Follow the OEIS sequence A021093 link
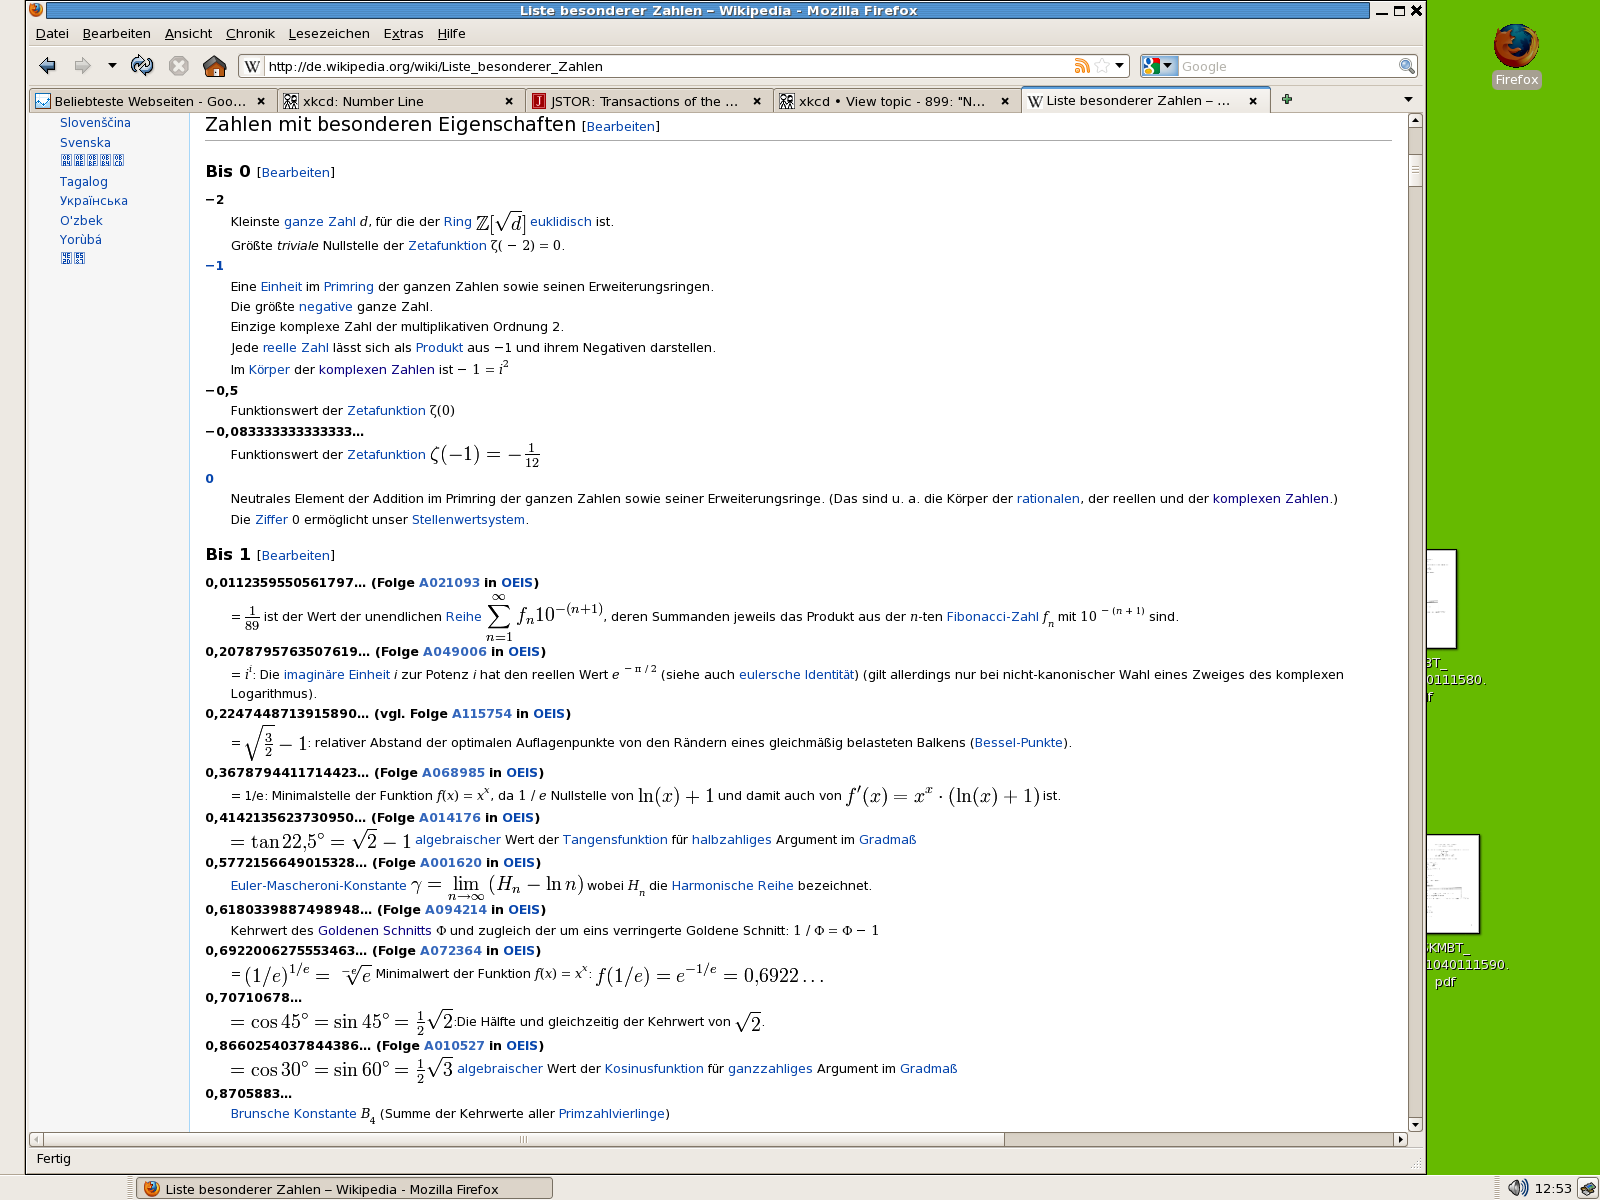Viewport: 1600px width, 1200px height. tap(449, 583)
